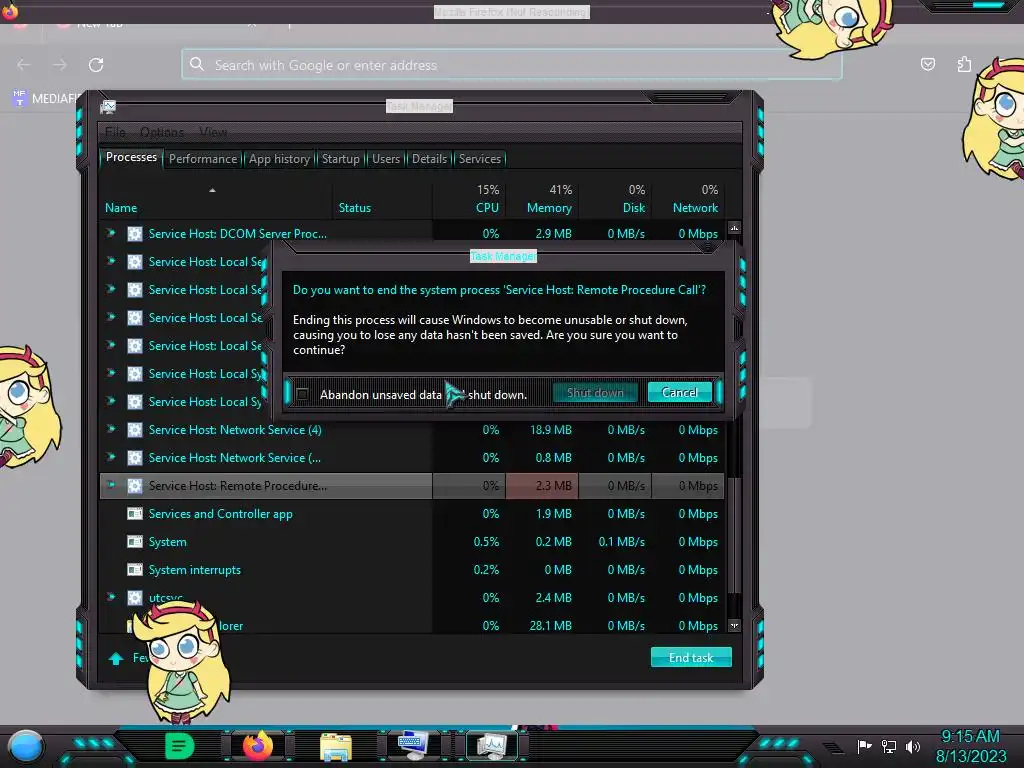The width and height of the screenshot is (1024, 768).
Task: Open the View menu in Task Manager
Action: pyautogui.click(x=213, y=133)
